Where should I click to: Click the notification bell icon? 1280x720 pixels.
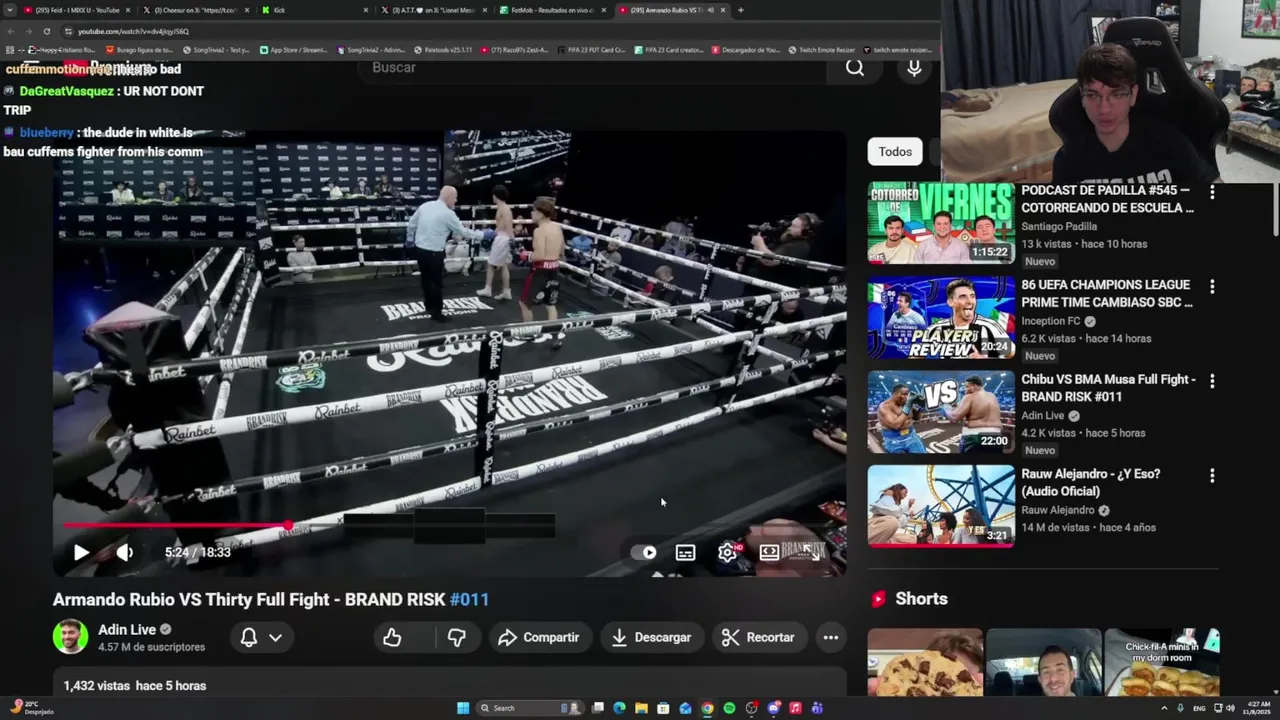(249, 637)
